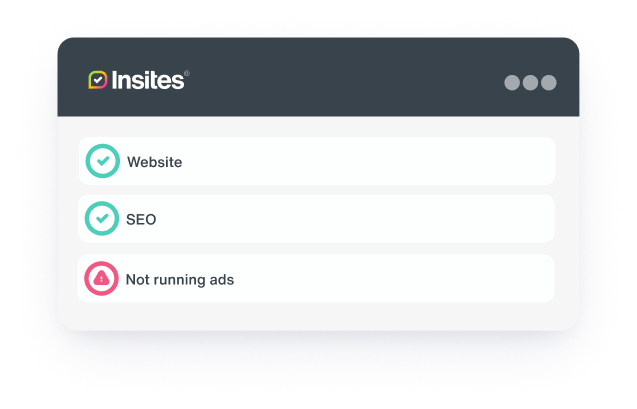Click the green check icon beside Website

pyautogui.click(x=102, y=161)
